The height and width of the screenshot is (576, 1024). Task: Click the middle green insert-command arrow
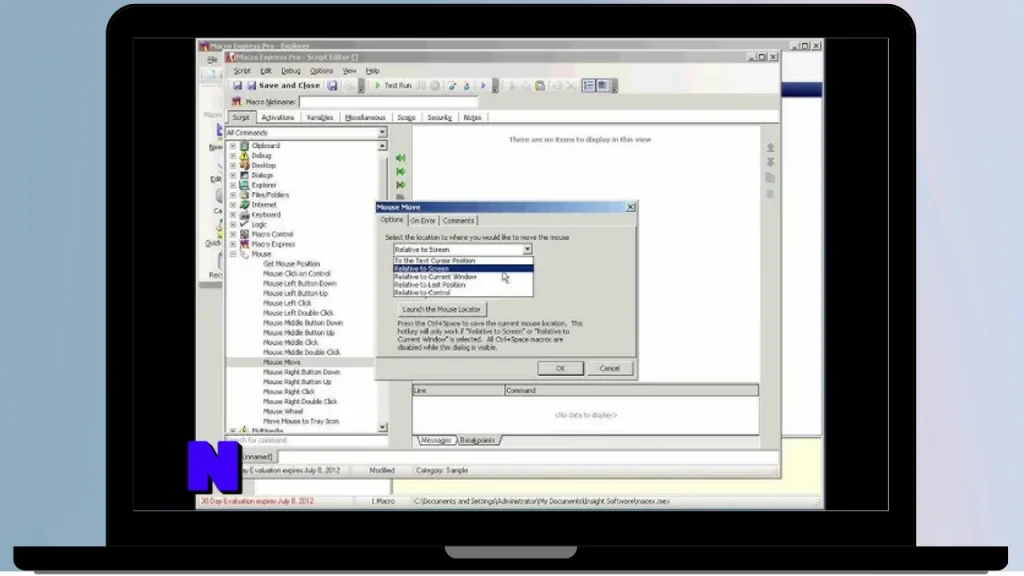point(401,172)
